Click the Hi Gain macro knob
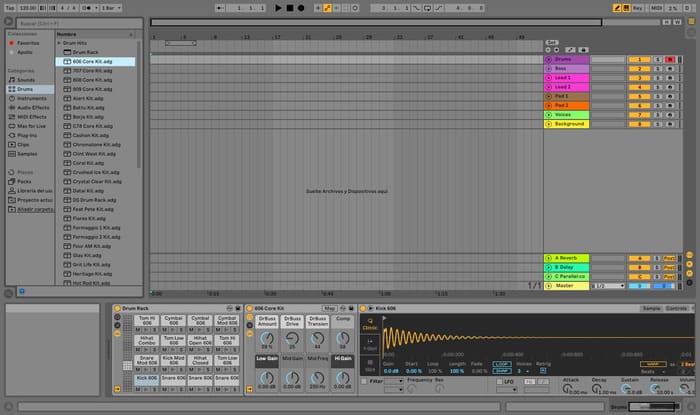The width and height of the screenshot is (700, 415). (x=343, y=378)
